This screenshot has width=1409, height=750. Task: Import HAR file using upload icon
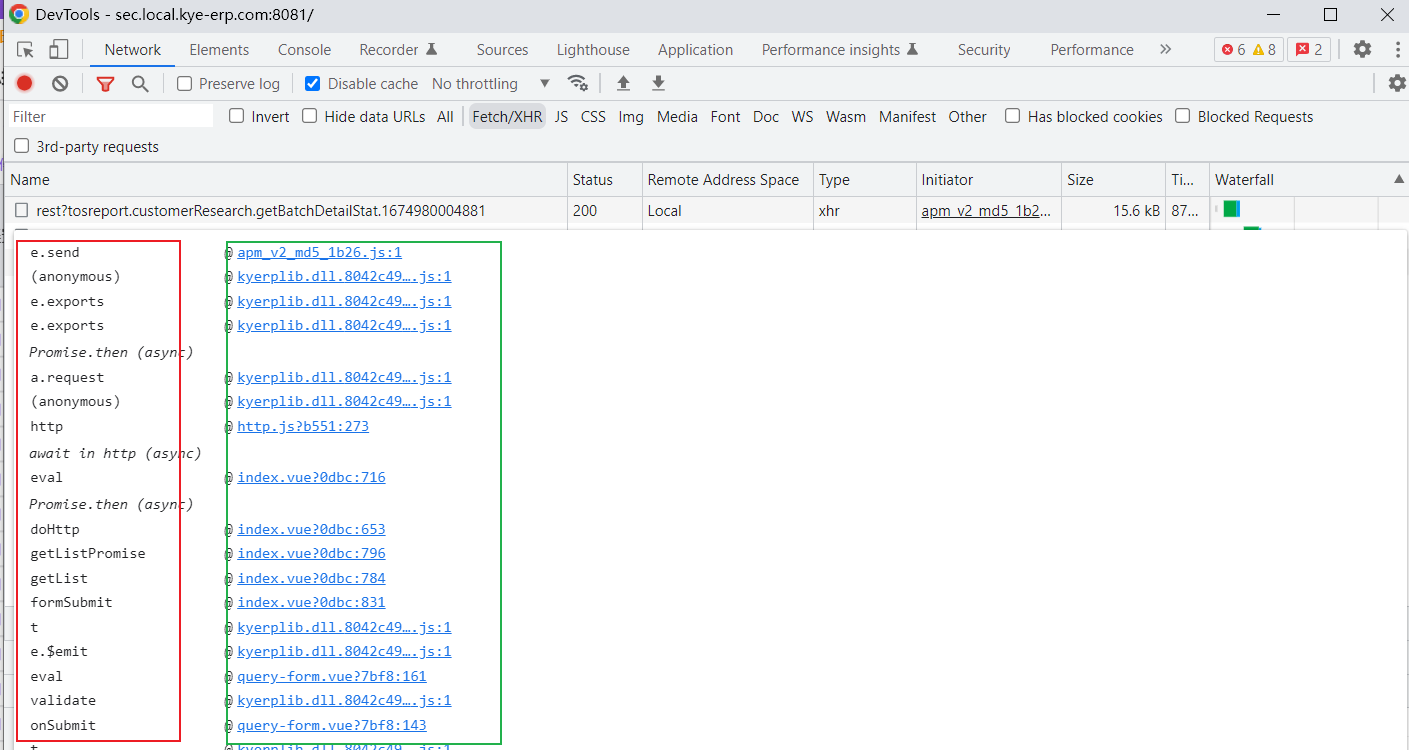point(622,83)
